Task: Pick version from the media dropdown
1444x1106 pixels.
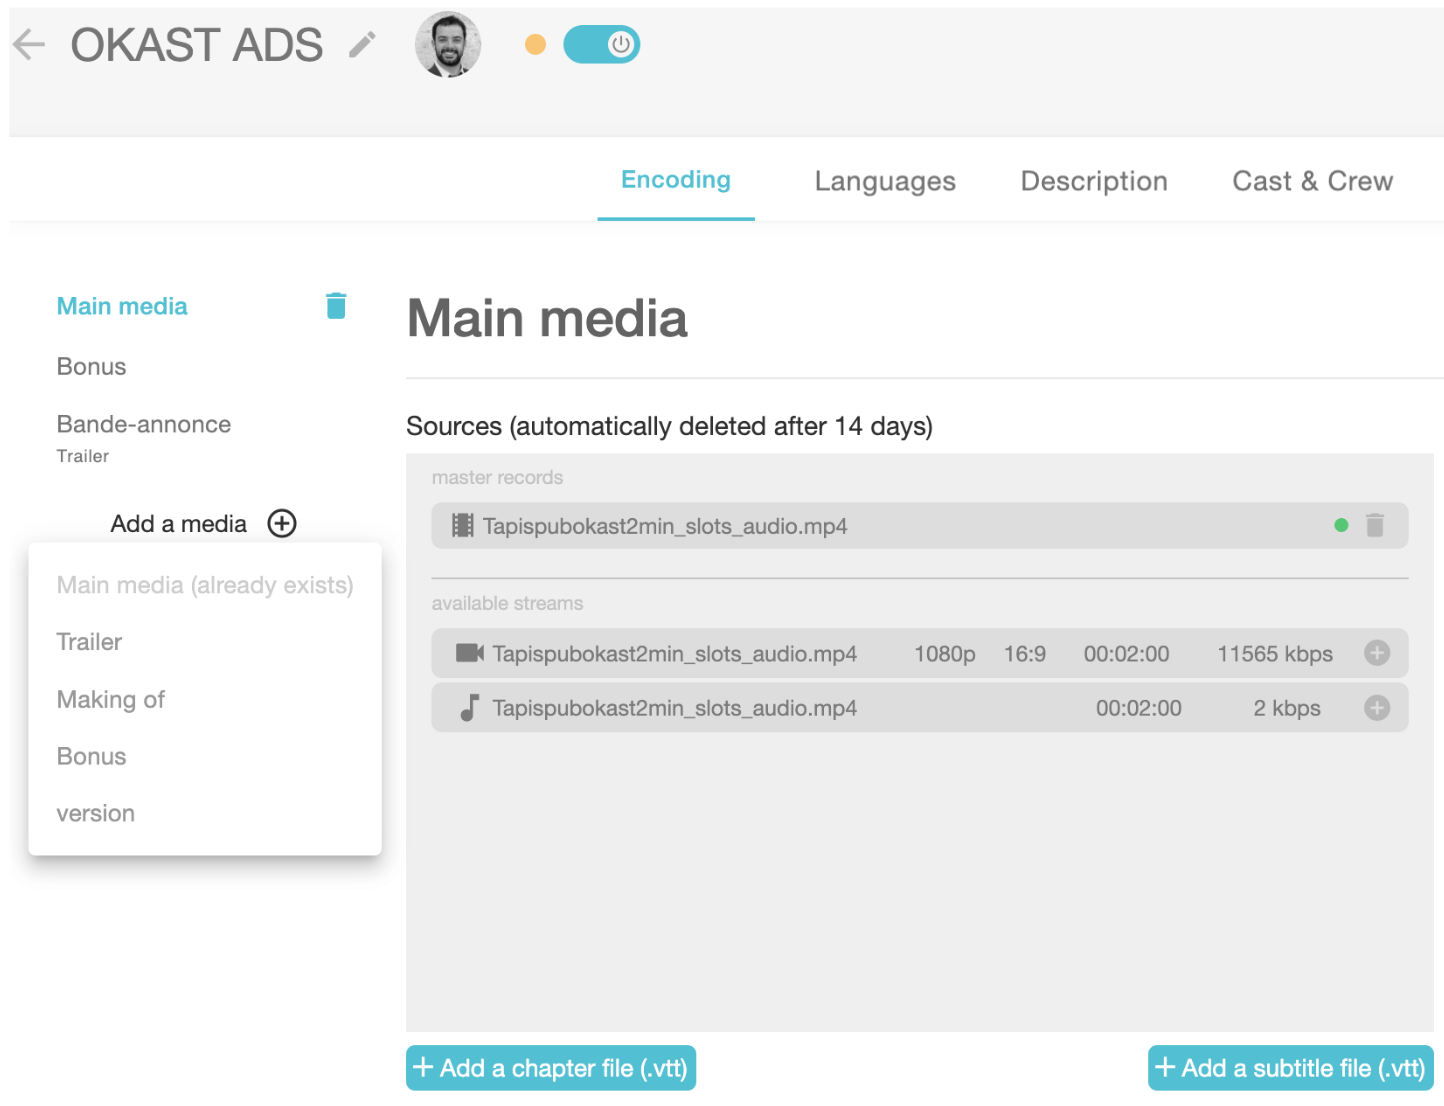Action: pyautogui.click(x=95, y=814)
